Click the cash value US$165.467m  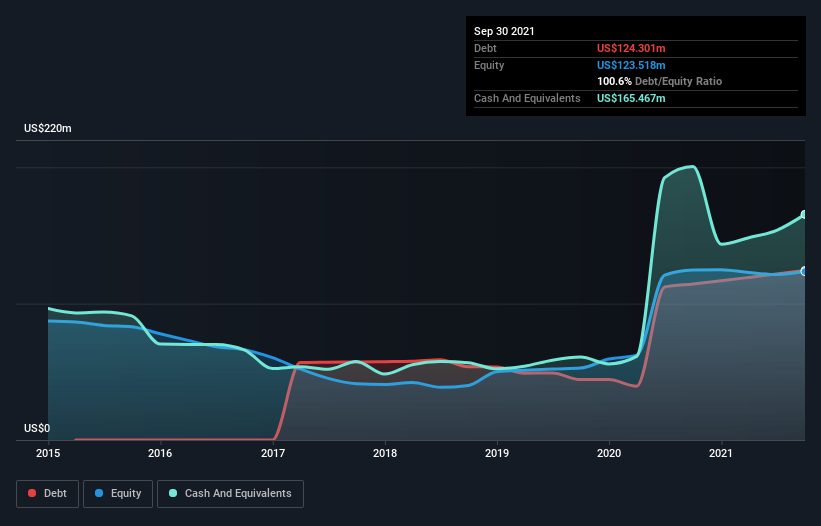point(631,98)
